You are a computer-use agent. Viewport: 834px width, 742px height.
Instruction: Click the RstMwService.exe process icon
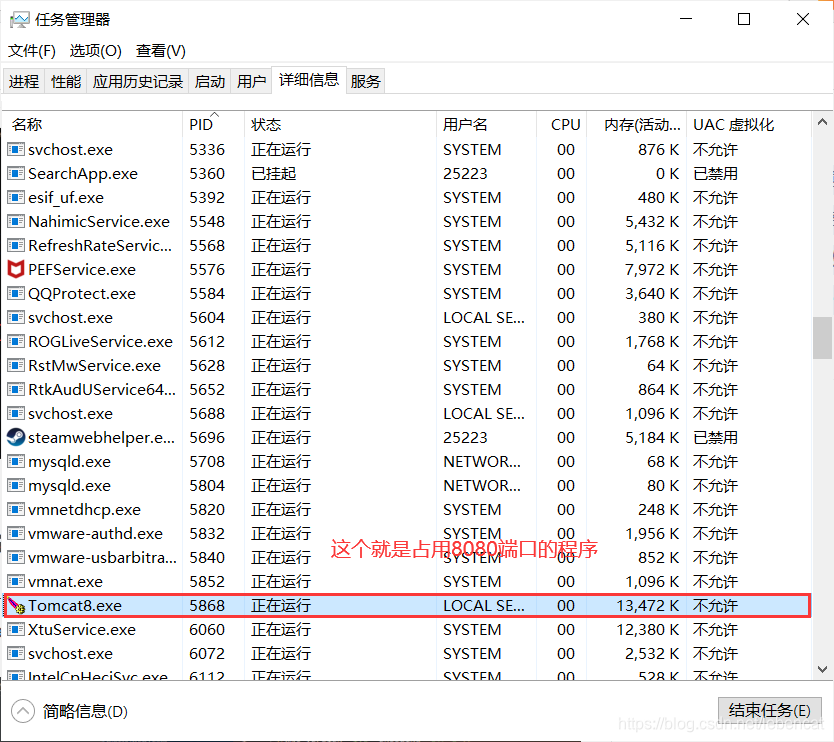[15, 365]
